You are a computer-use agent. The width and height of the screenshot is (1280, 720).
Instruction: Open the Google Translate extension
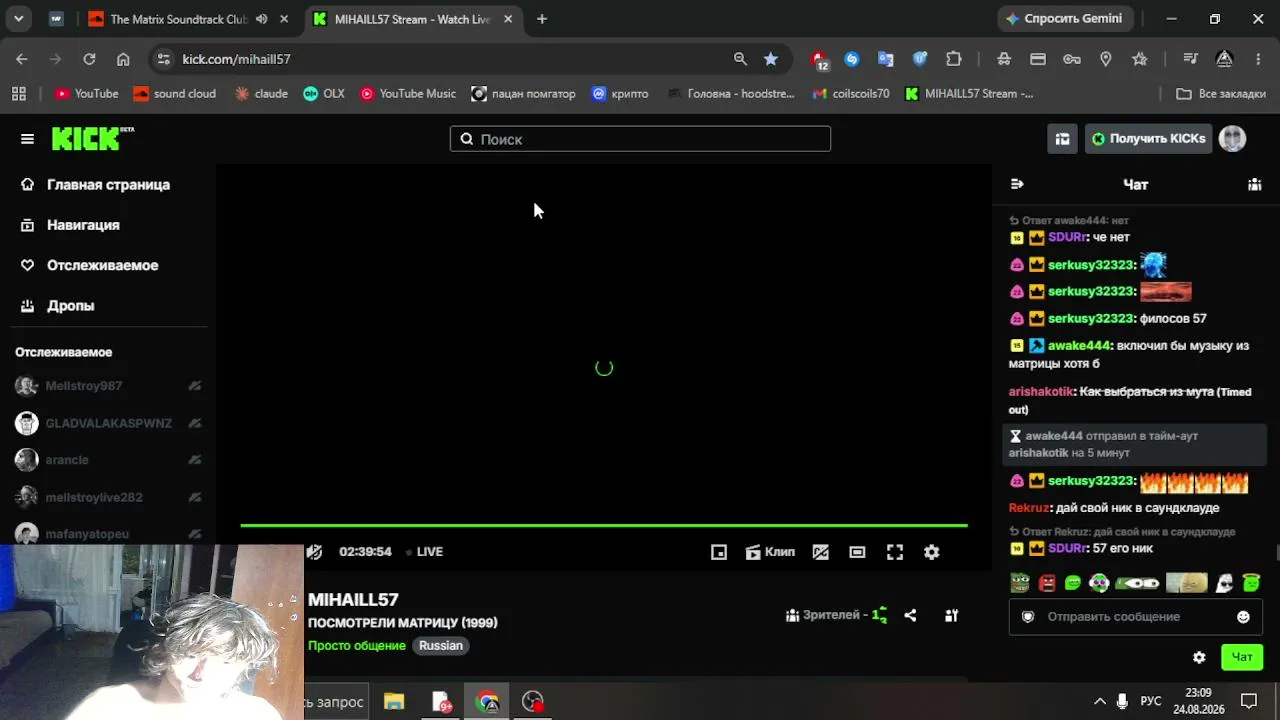(x=886, y=59)
